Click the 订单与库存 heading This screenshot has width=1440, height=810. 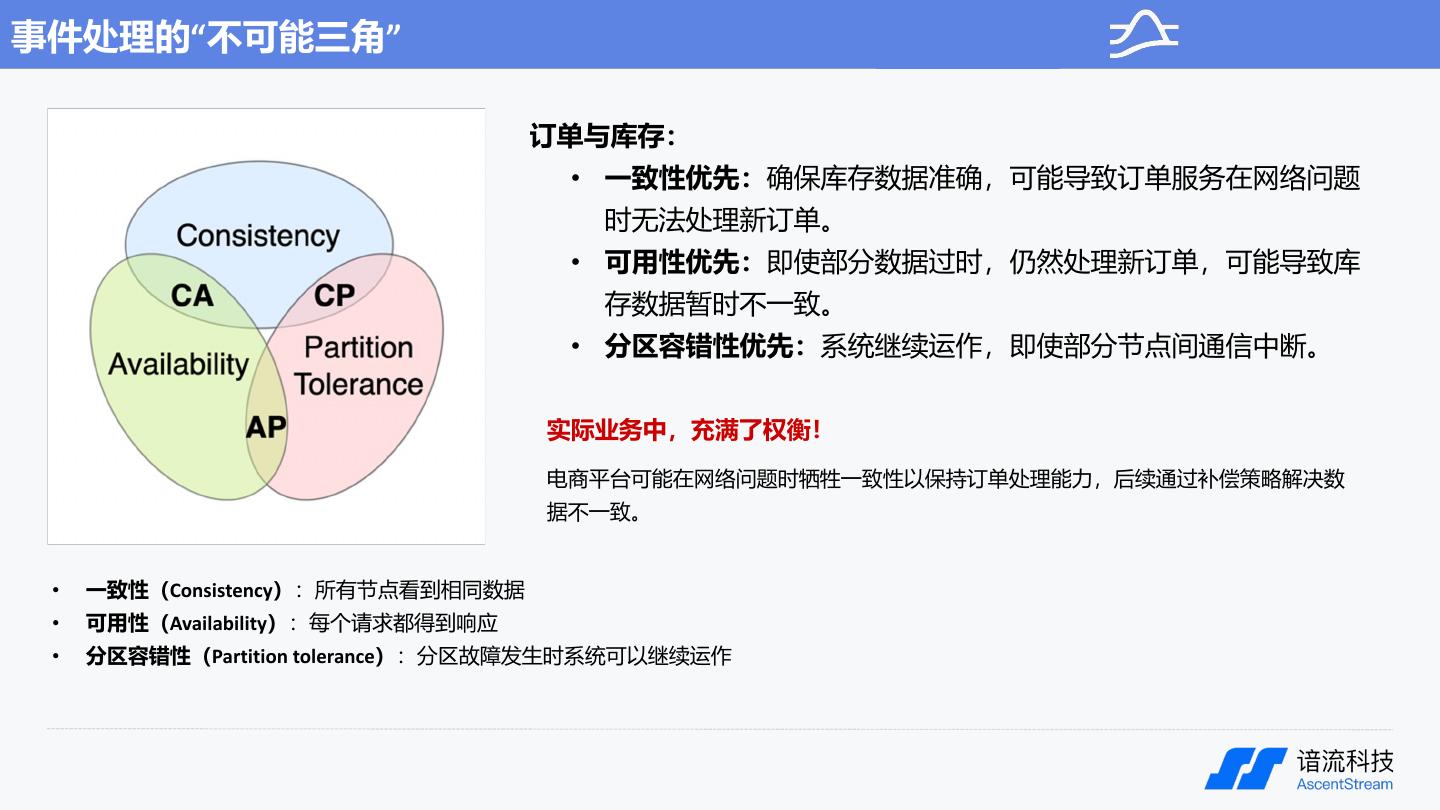pos(602,136)
